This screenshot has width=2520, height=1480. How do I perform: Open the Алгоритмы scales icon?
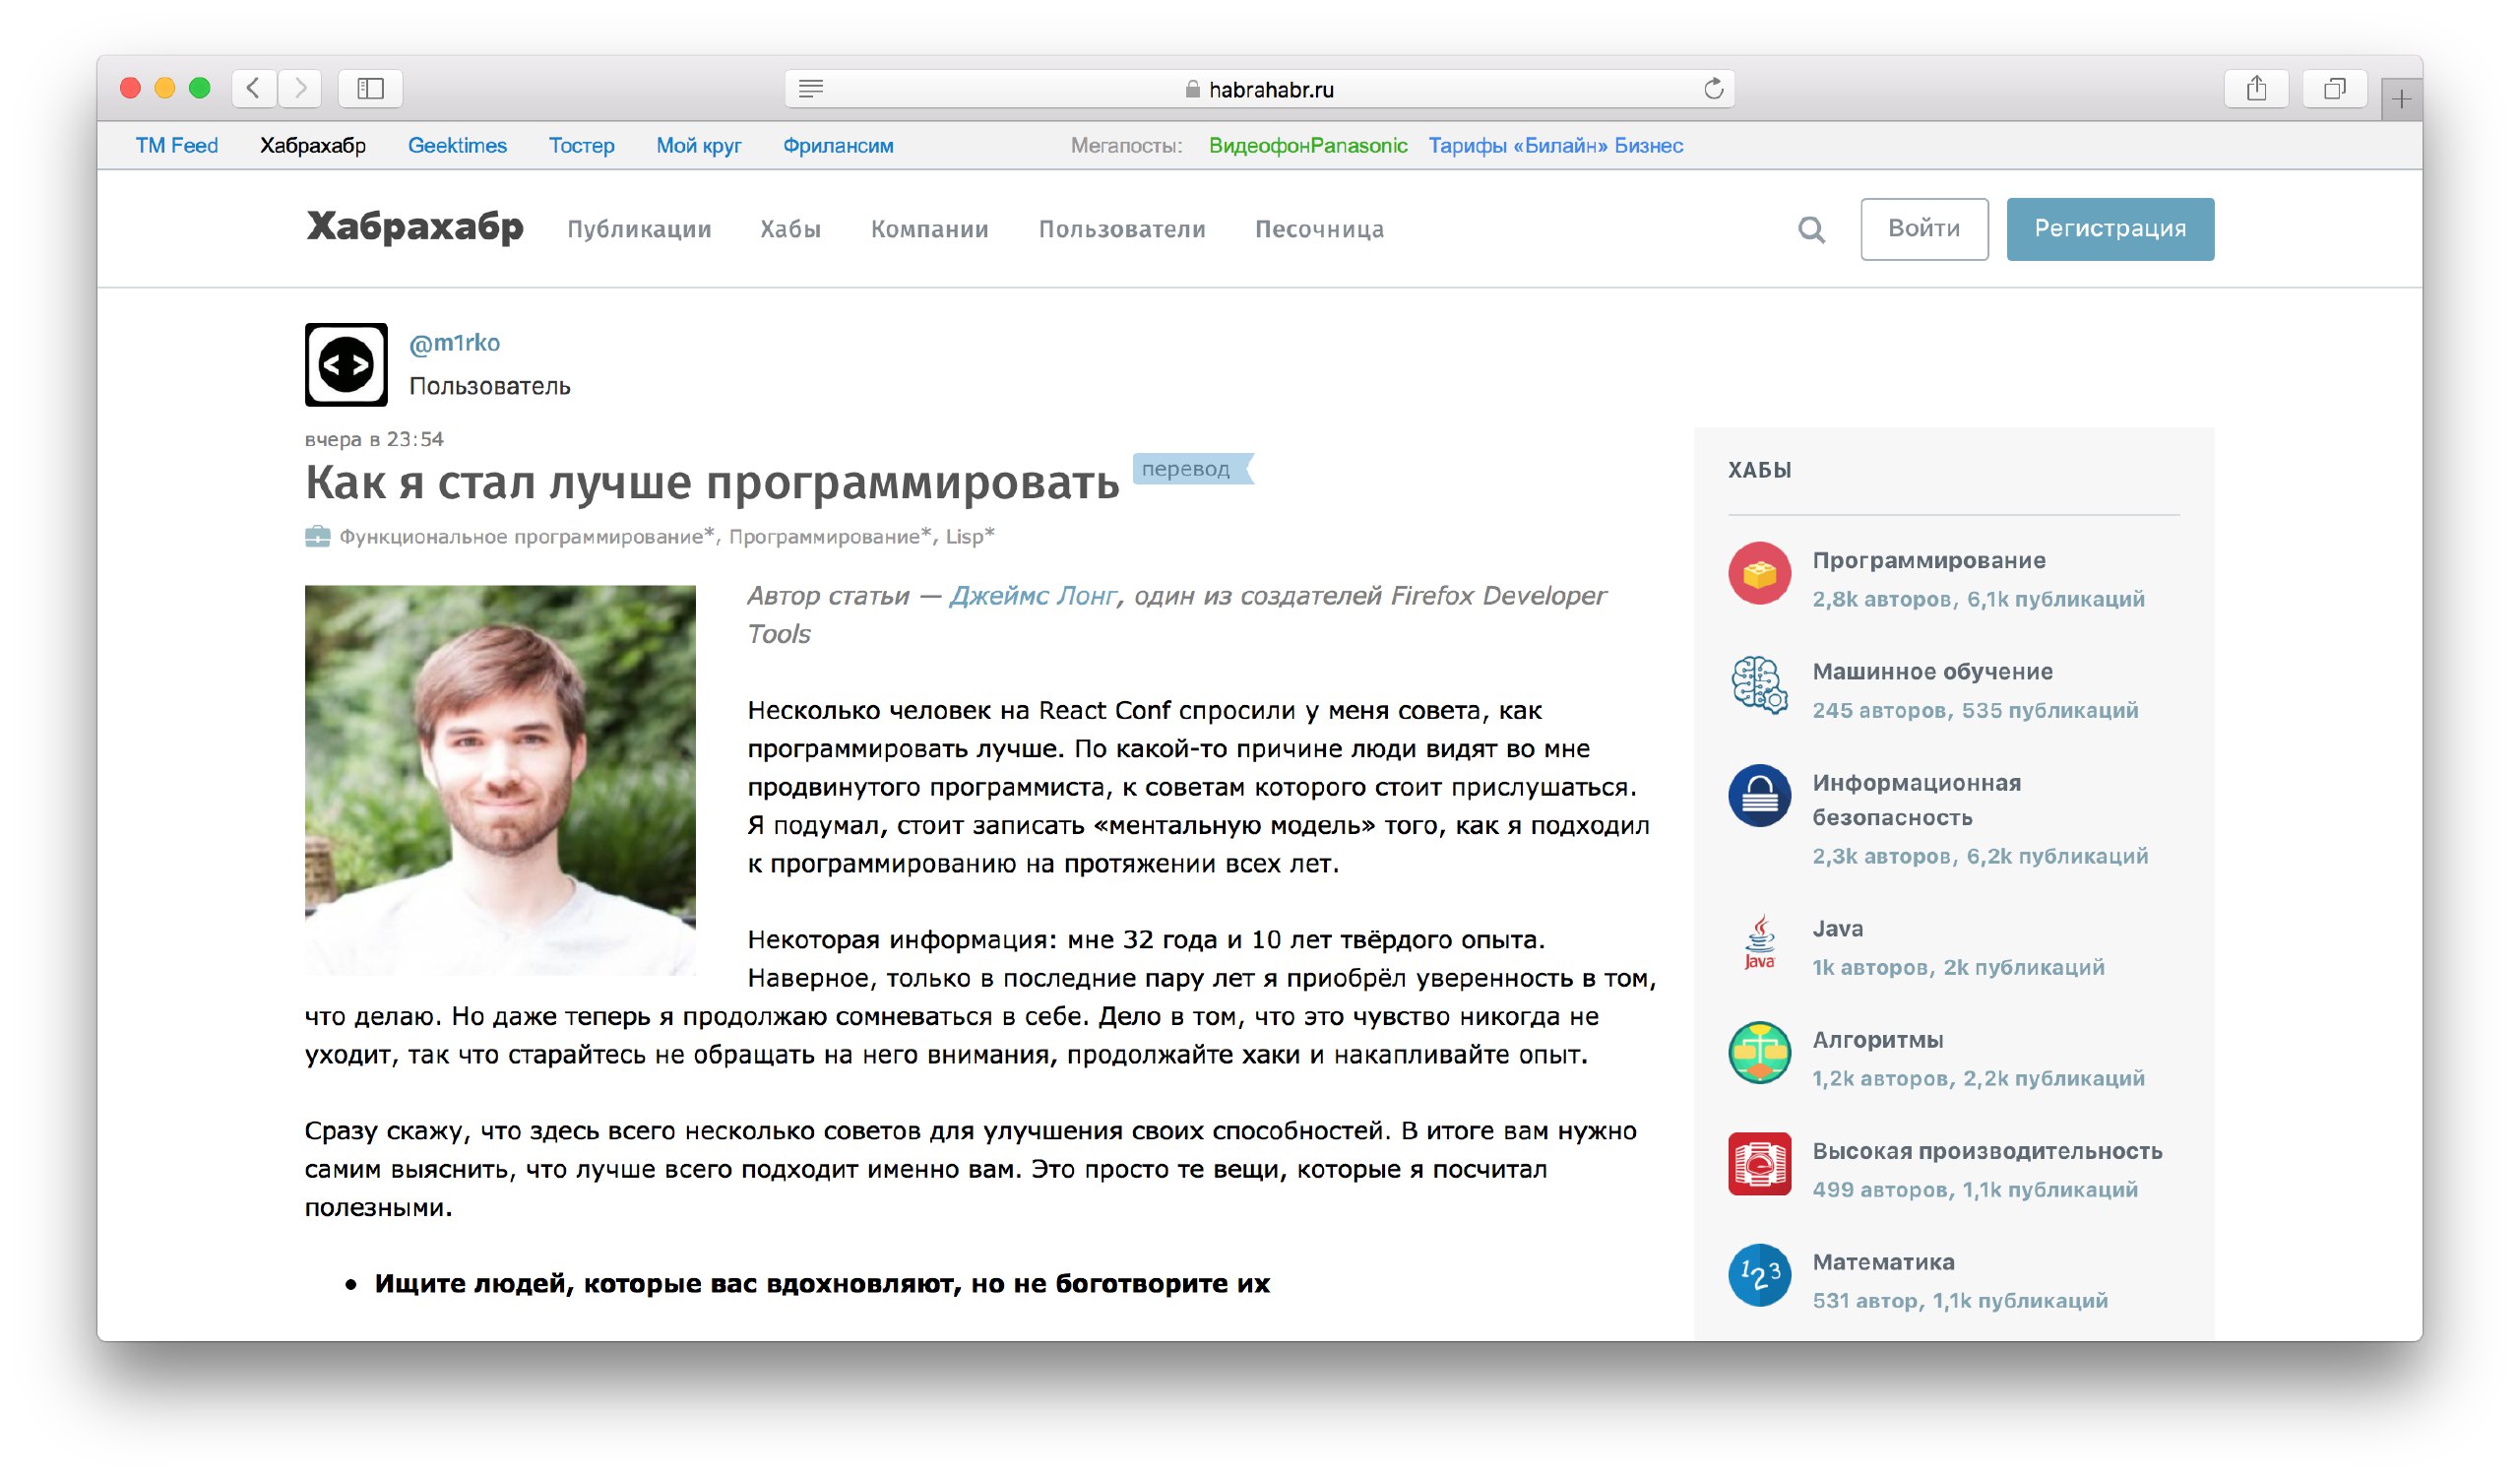click(x=1759, y=1052)
